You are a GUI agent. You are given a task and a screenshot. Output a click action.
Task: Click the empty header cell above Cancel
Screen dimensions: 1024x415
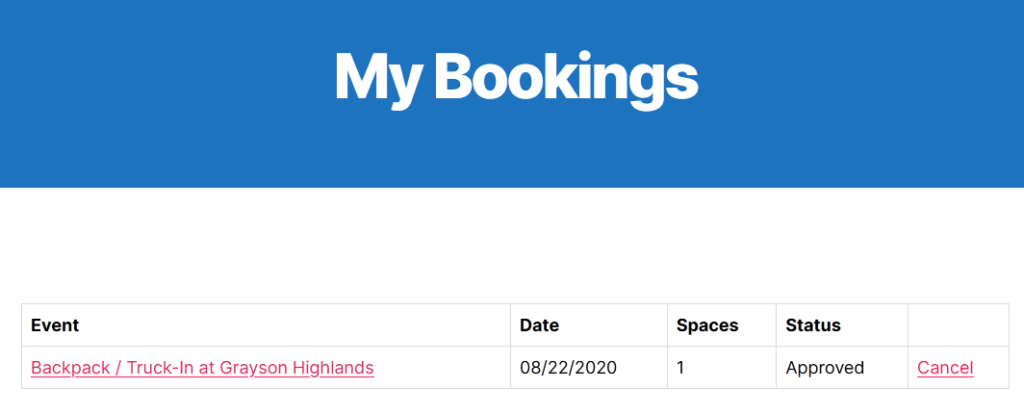point(958,325)
